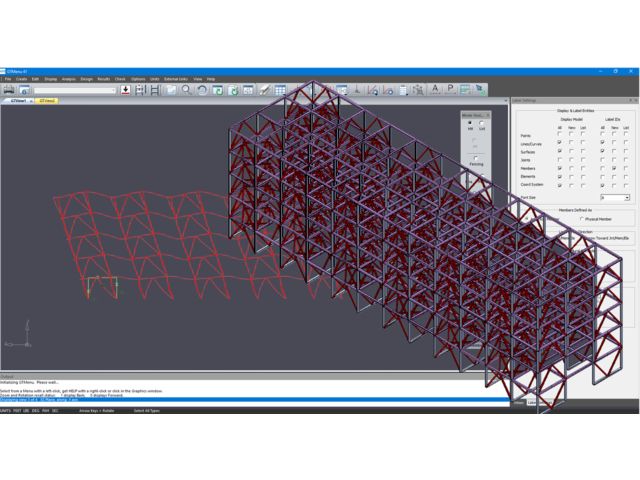The image size is (640, 480).
Task: Open the External Links menu
Action: click(176, 78)
